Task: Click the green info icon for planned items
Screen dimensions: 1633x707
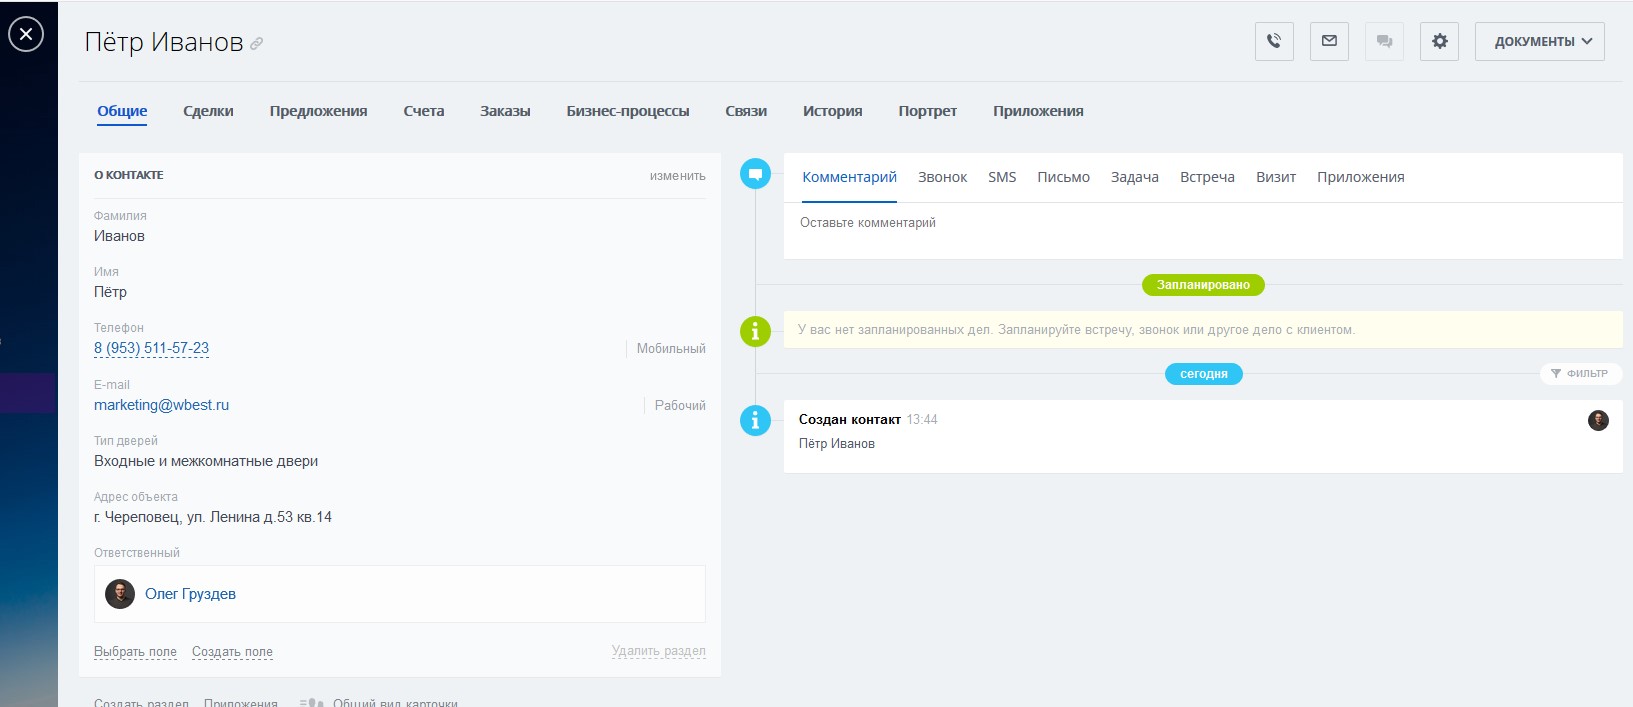Action: (755, 330)
